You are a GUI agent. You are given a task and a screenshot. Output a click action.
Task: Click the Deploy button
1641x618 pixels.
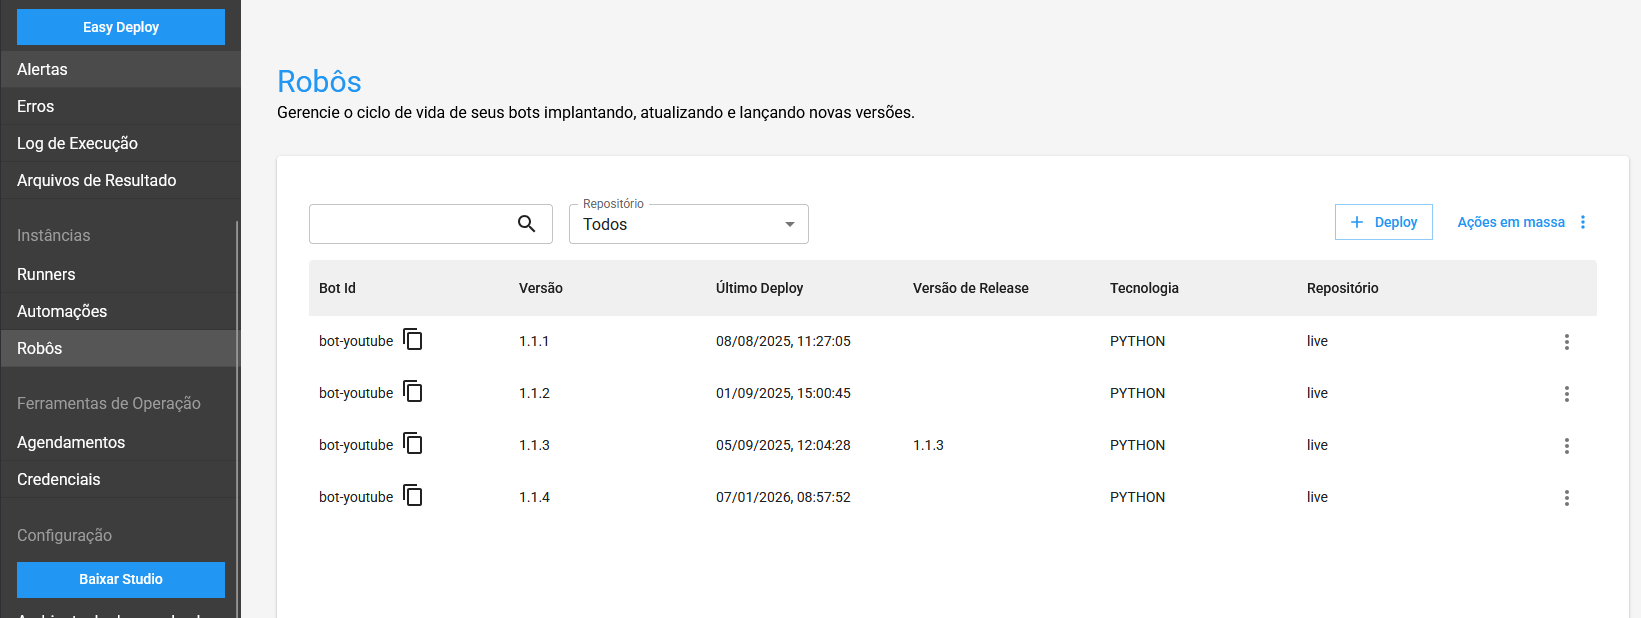1383,222
